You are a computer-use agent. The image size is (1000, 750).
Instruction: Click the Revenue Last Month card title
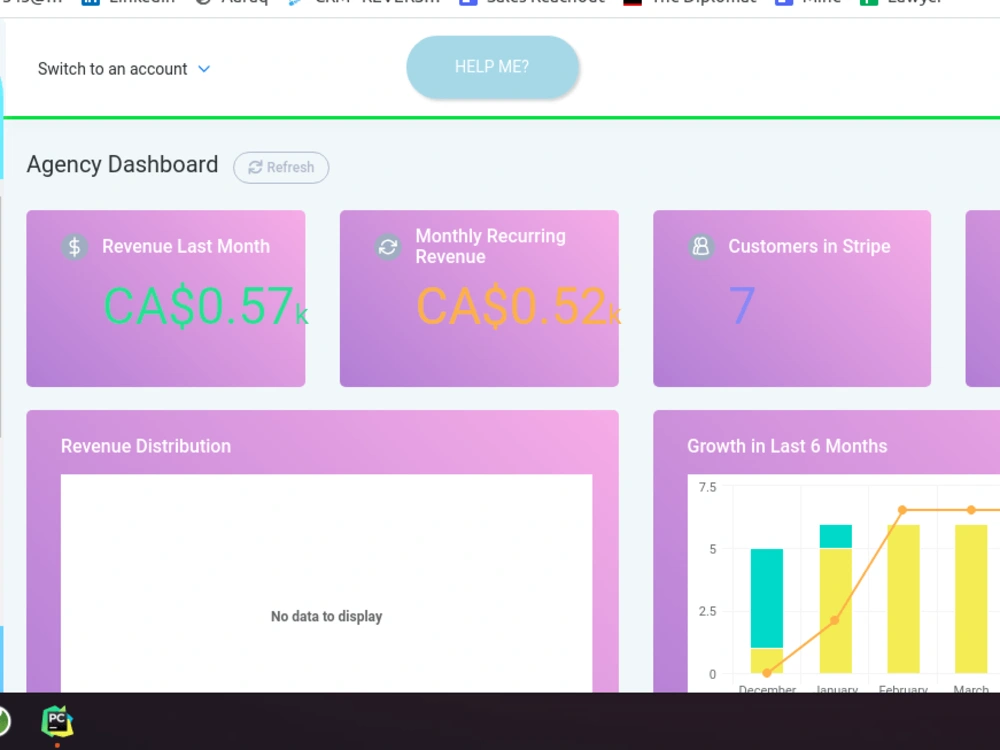[x=186, y=247]
